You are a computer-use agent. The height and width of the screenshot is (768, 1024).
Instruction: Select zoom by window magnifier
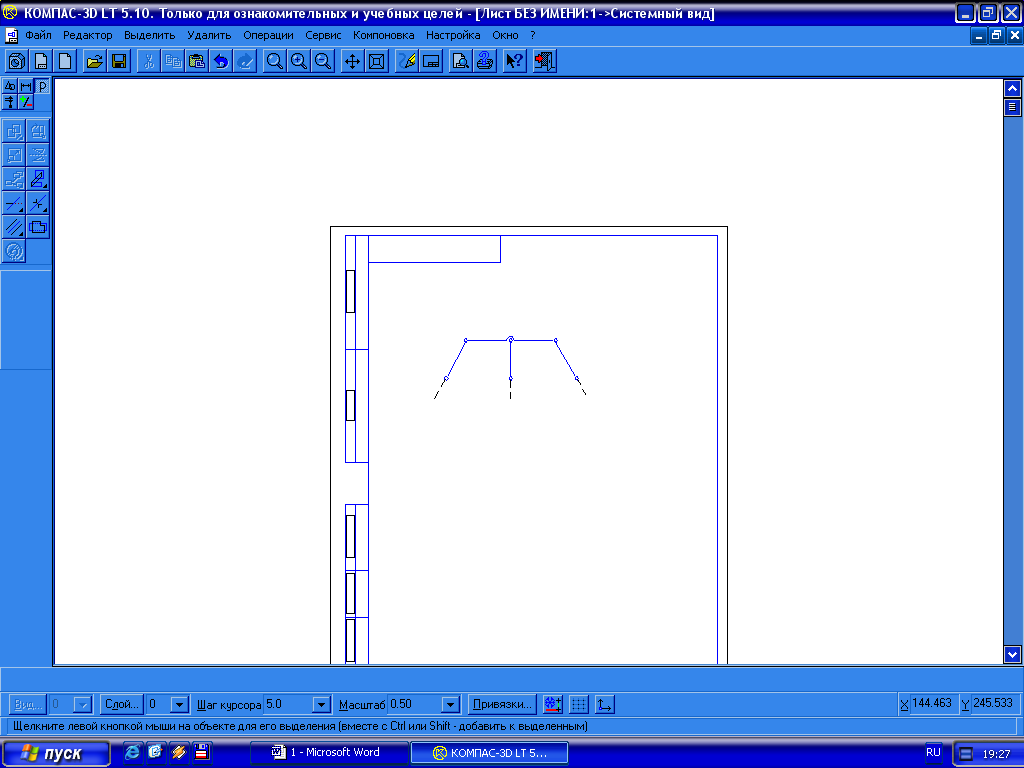[275, 61]
